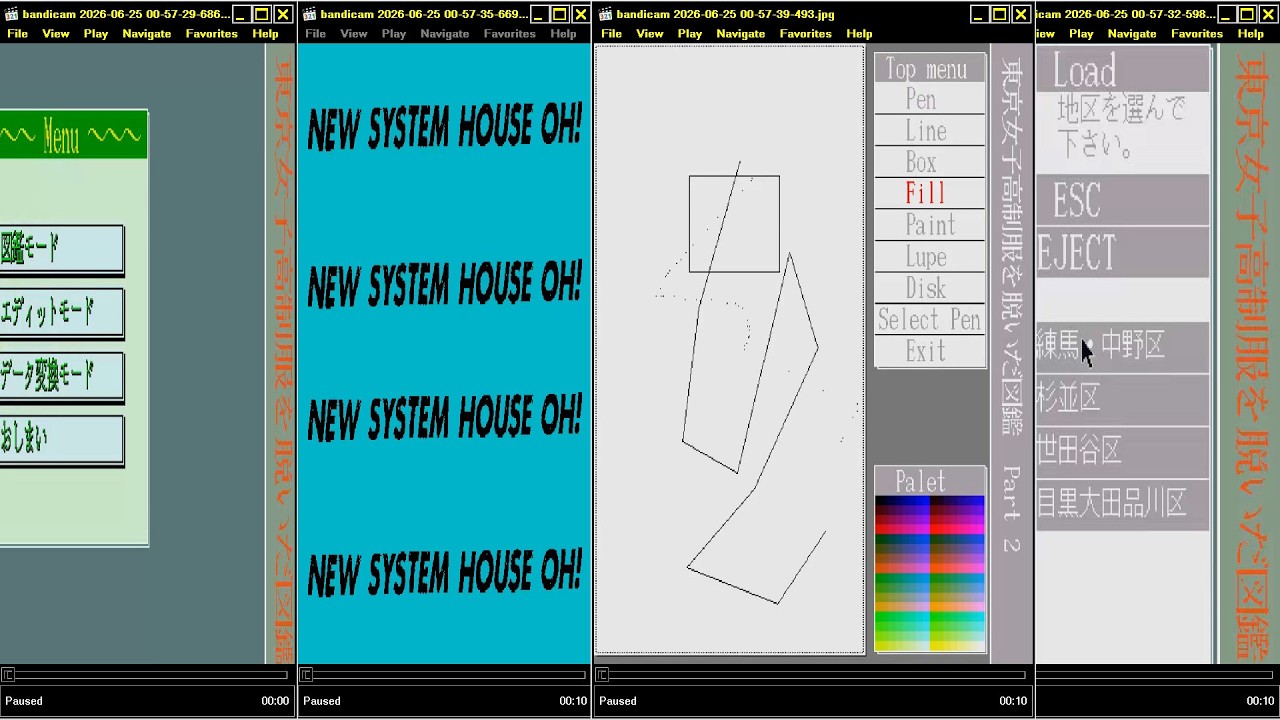Select the 杉並区 district
Image resolution: width=1280 pixels, height=720 pixels.
(x=1122, y=399)
